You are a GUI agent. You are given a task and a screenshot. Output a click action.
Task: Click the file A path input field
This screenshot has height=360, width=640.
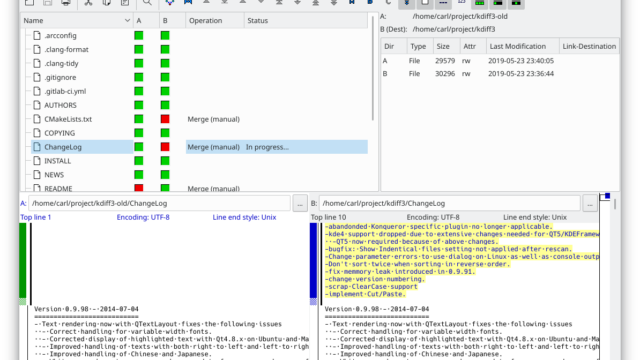coord(159,203)
